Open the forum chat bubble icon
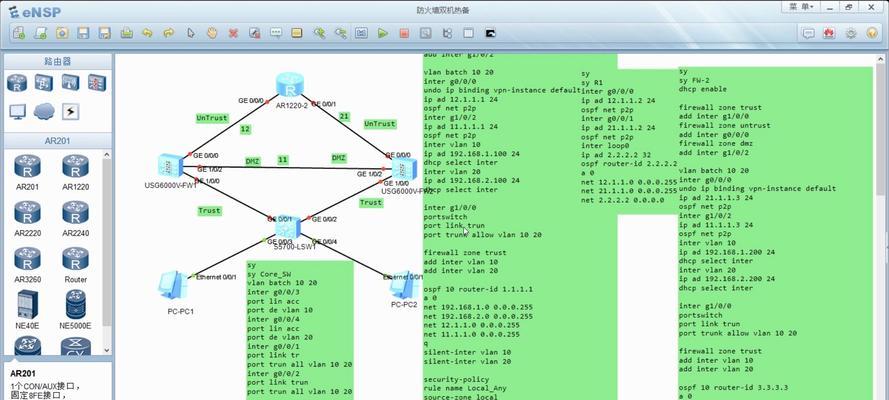This screenshot has width=889, height=400. click(x=808, y=33)
